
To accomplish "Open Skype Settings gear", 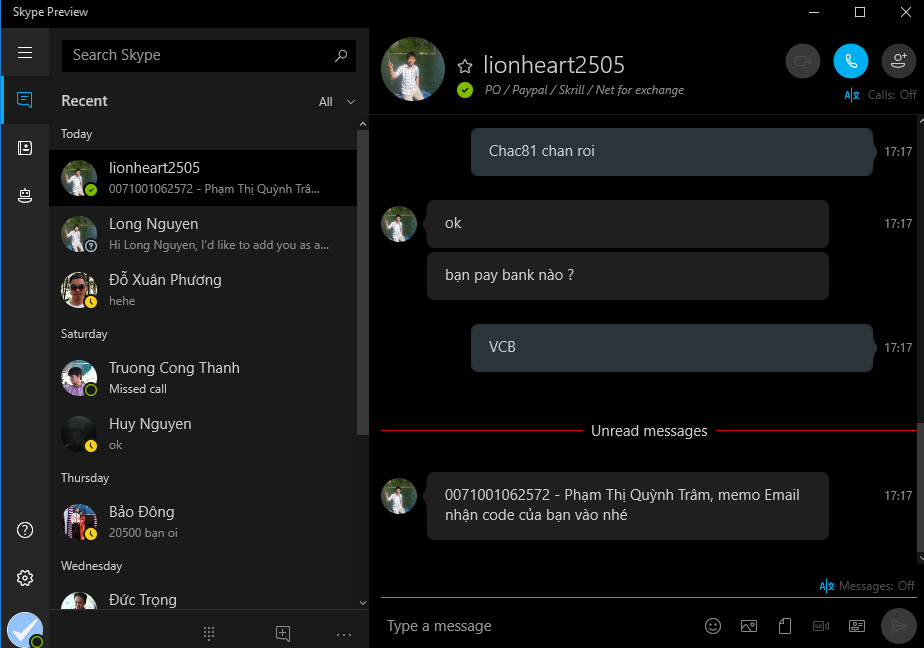I will [25, 578].
